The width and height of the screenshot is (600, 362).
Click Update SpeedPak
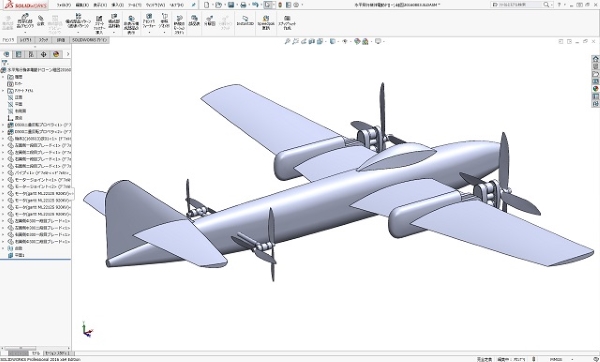click(x=266, y=22)
